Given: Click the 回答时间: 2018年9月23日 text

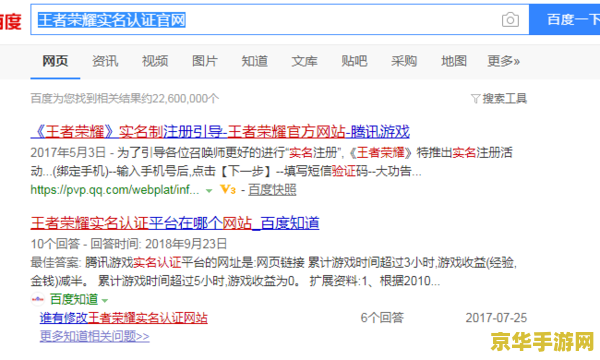Looking at the screenshot, I should [159, 244].
